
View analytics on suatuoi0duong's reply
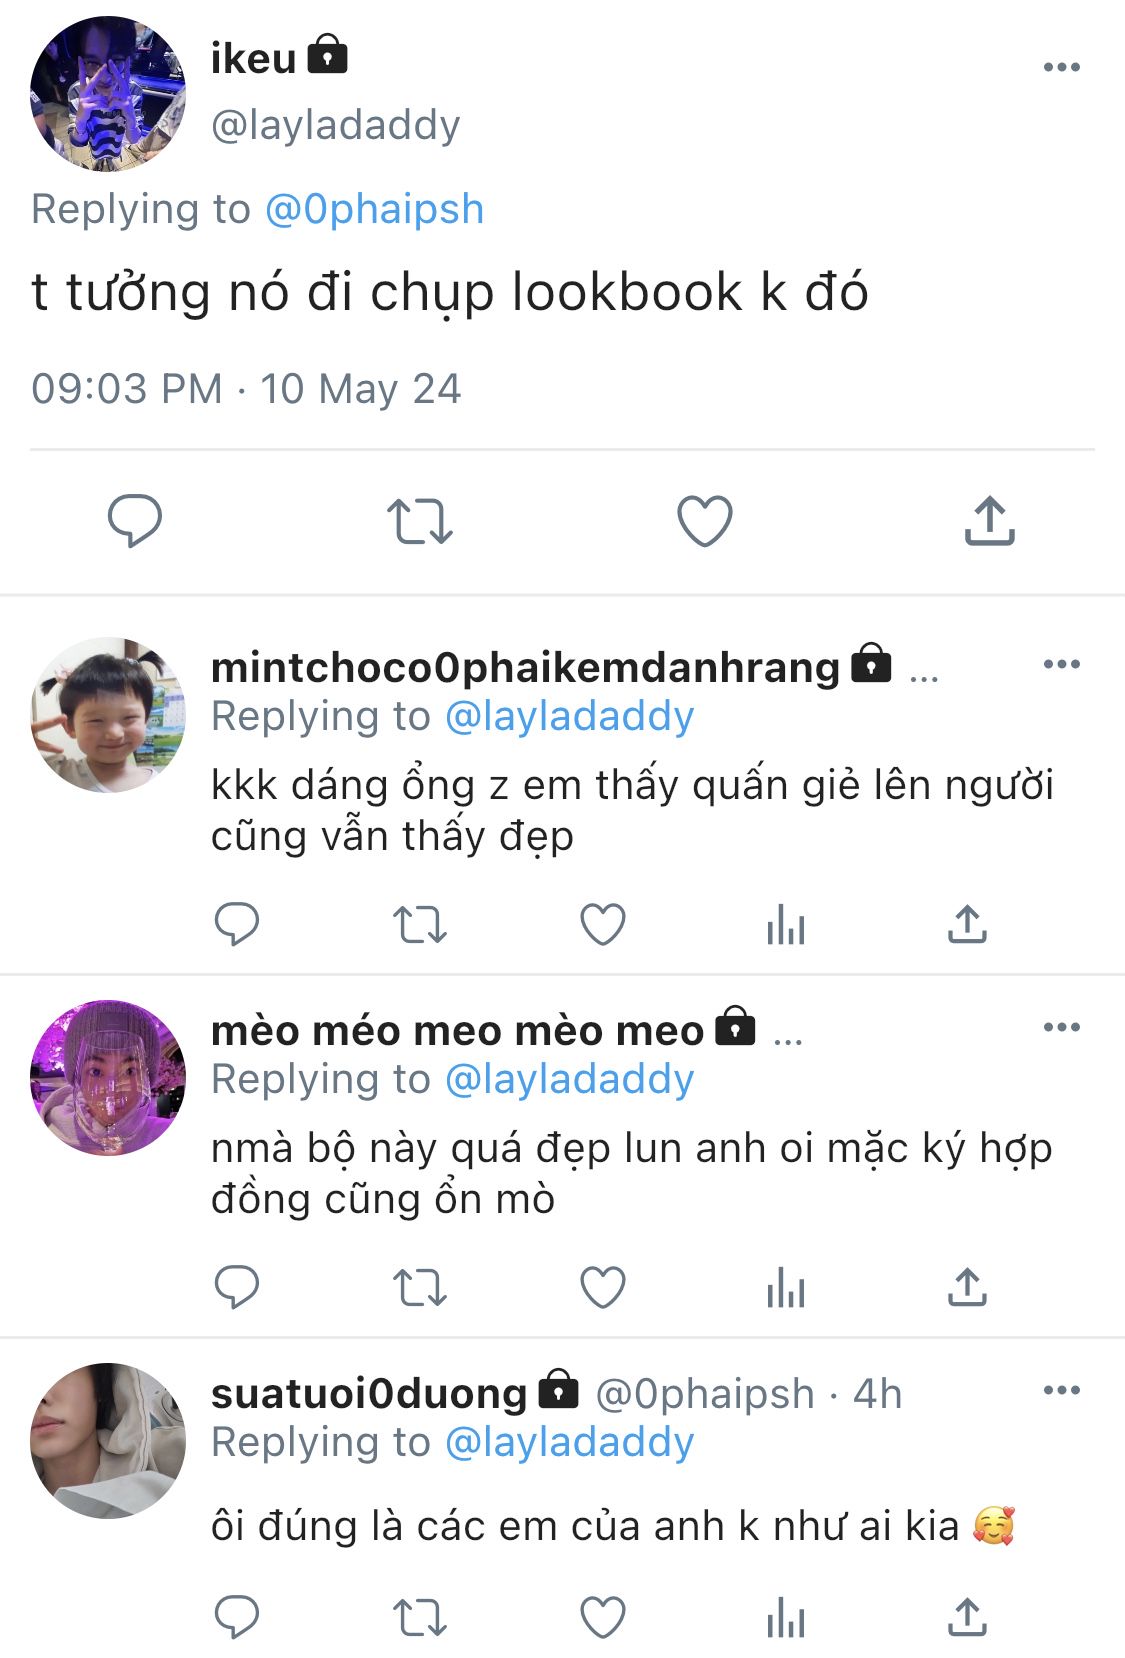pyautogui.click(x=786, y=1617)
